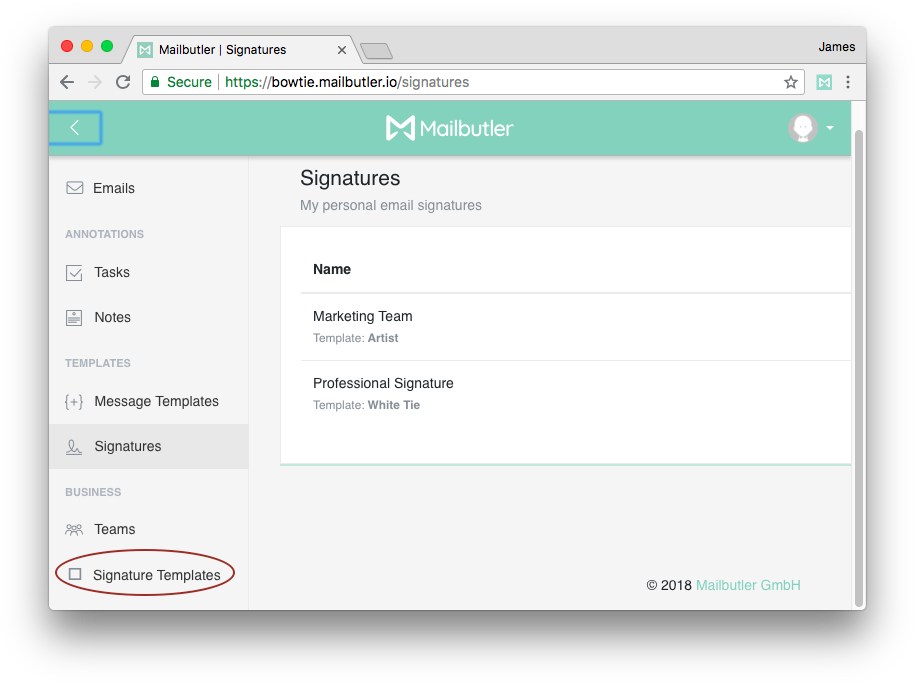Click the Message Templates braces icon

pyautogui.click(x=74, y=401)
